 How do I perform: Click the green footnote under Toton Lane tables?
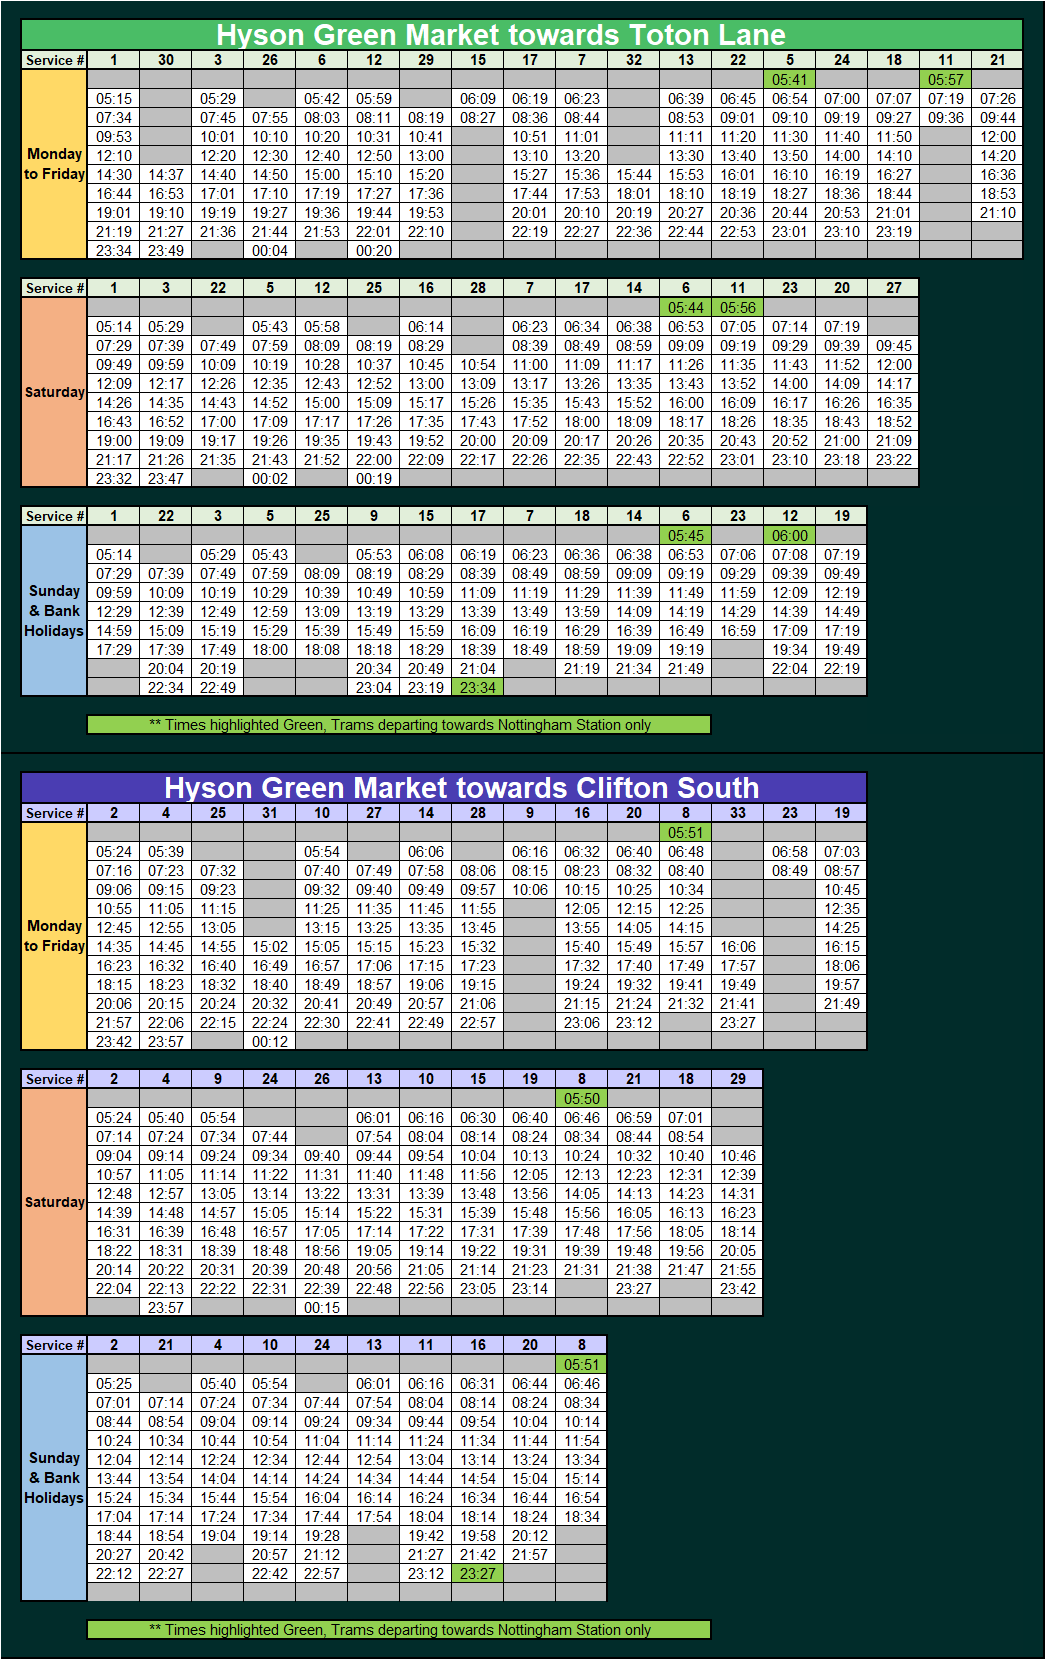click(399, 725)
